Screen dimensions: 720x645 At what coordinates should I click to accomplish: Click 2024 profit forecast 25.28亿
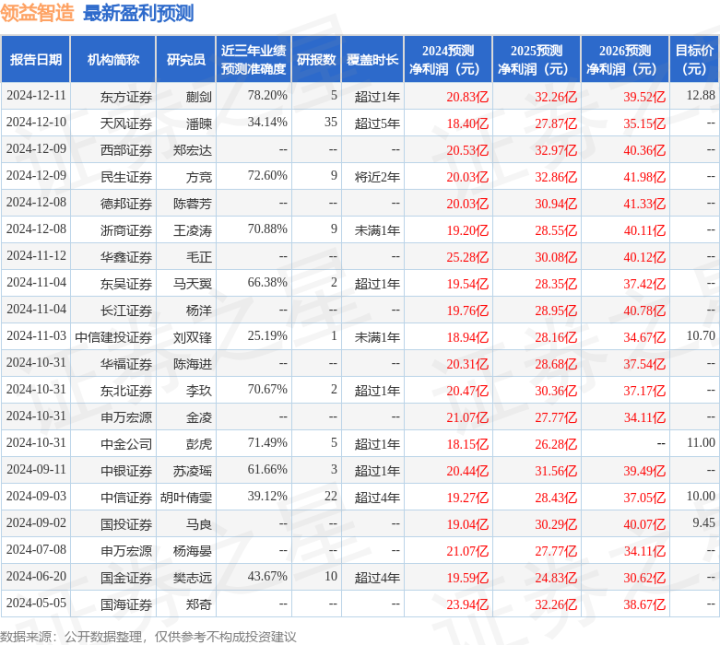point(467,257)
